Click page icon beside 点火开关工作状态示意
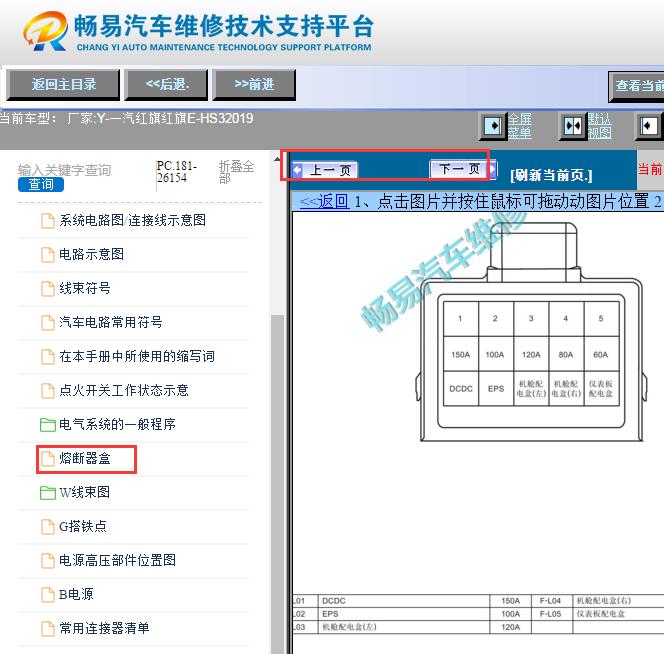Image resolution: width=664 pixels, height=654 pixels. [x=47, y=391]
